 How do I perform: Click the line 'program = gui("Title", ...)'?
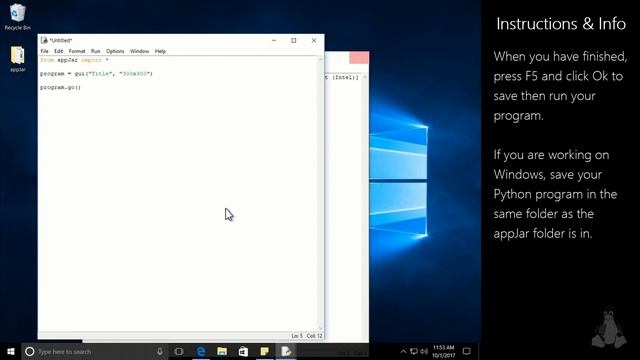(x=96, y=74)
